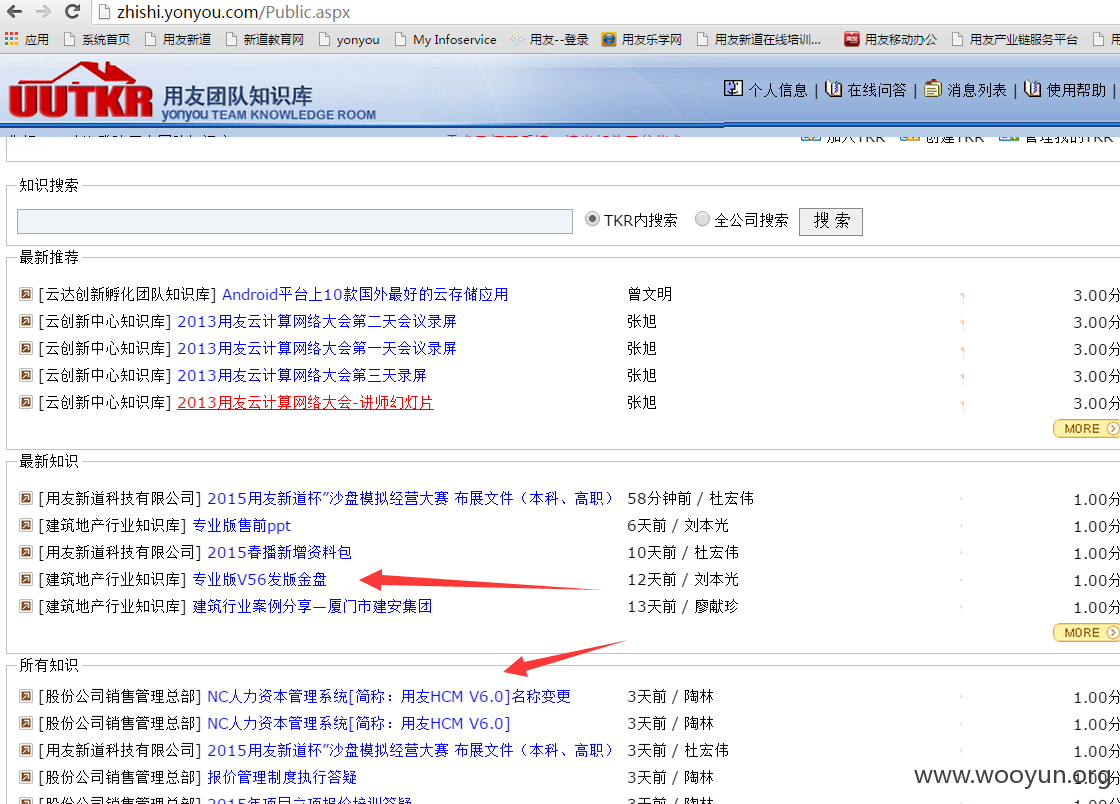
Task: Open the My Infoservice bookmark
Action: click(x=446, y=39)
